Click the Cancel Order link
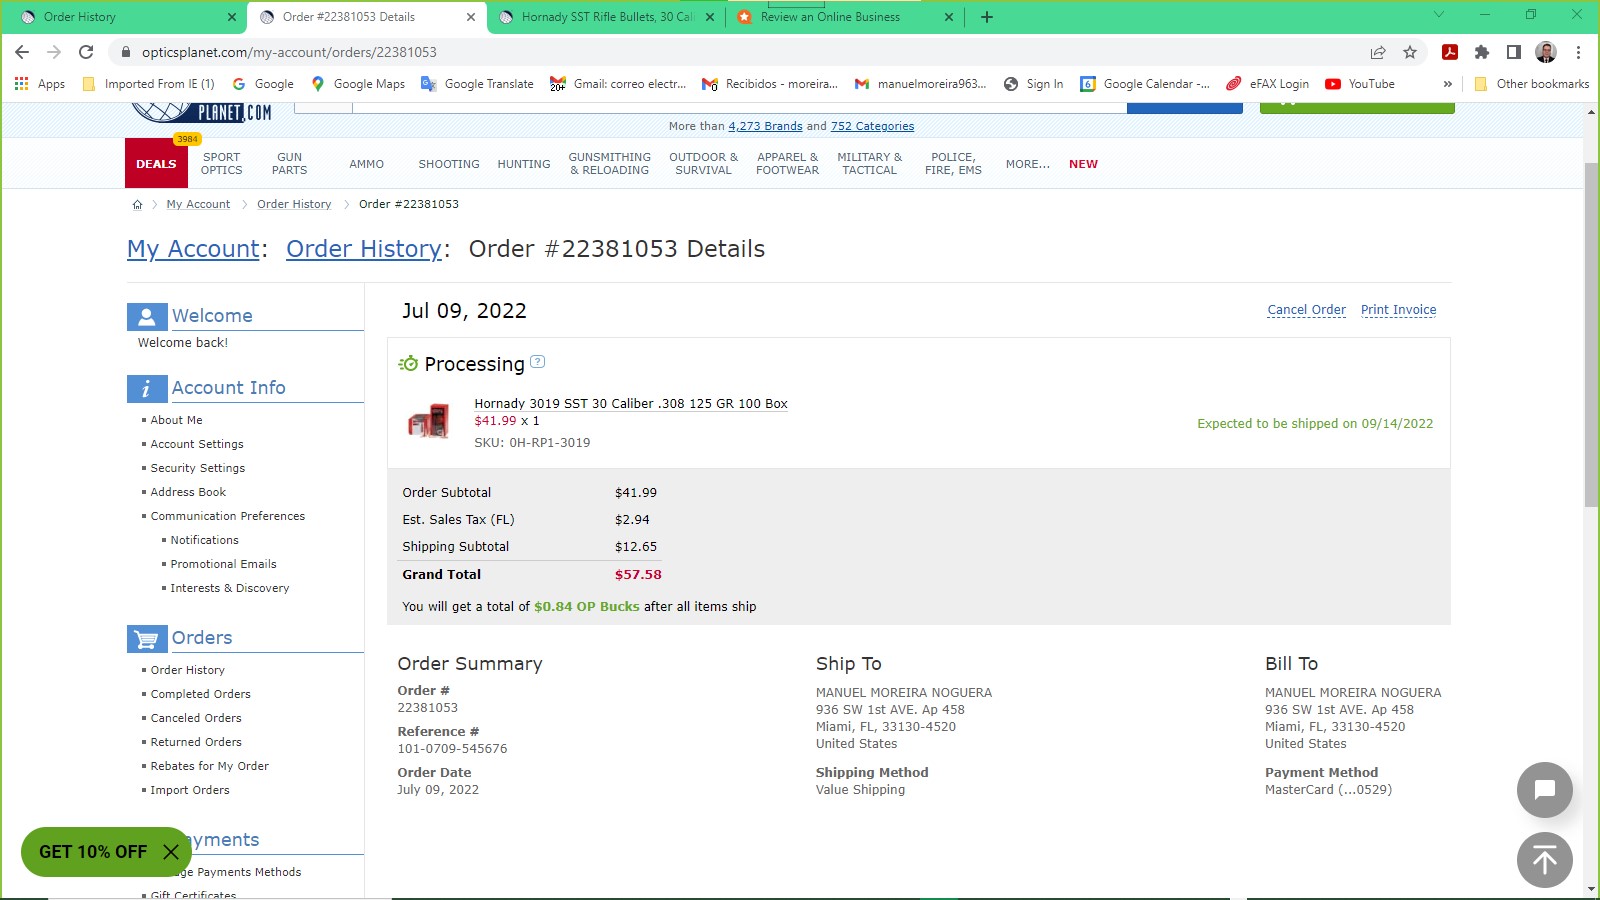The width and height of the screenshot is (1600, 900). click(x=1305, y=310)
